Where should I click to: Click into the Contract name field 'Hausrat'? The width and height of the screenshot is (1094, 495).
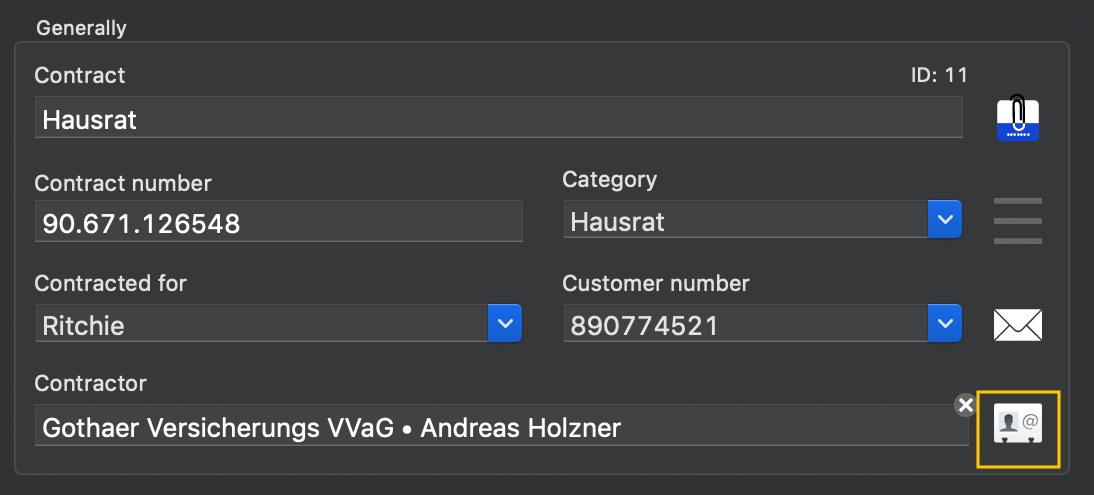pos(499,117)
